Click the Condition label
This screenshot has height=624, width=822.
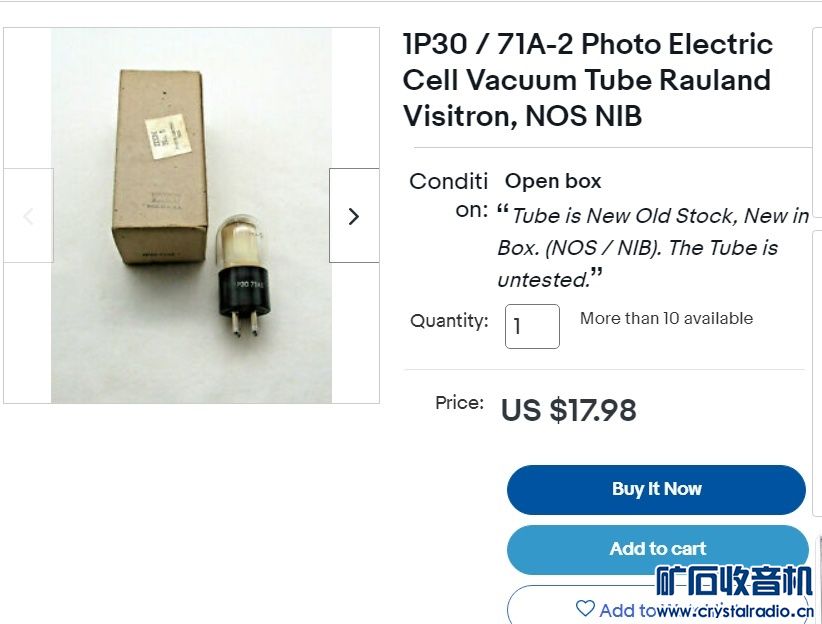point(449,195)
